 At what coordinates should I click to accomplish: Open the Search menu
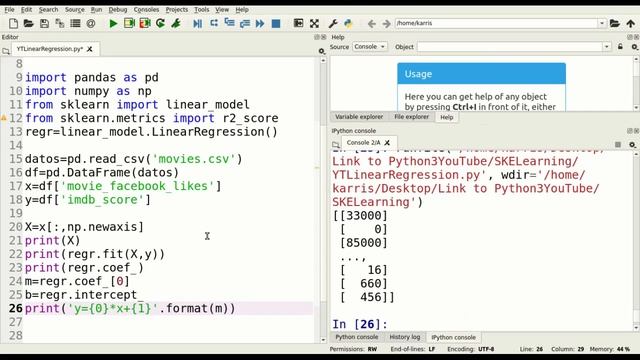tap(49, 9)
